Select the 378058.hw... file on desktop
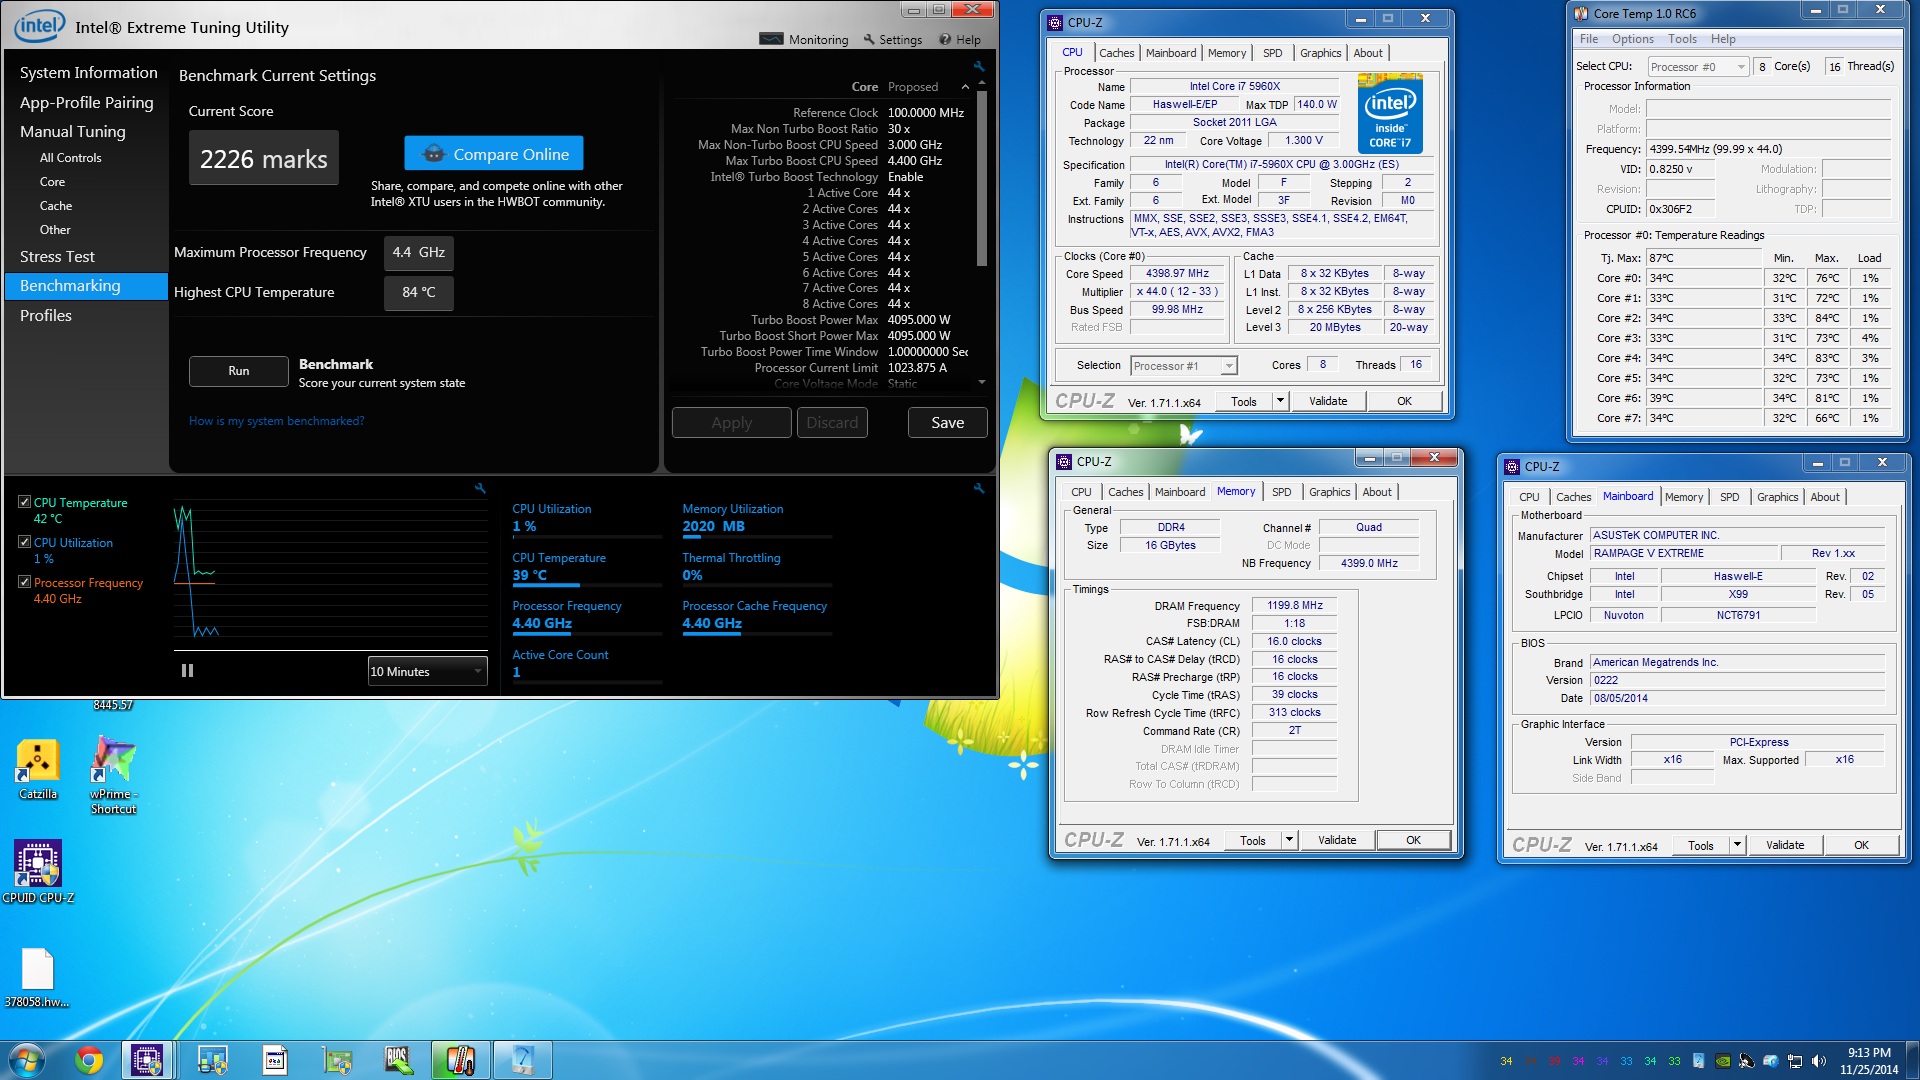This screenshot has width=1920, height=1080. point(37,978)
